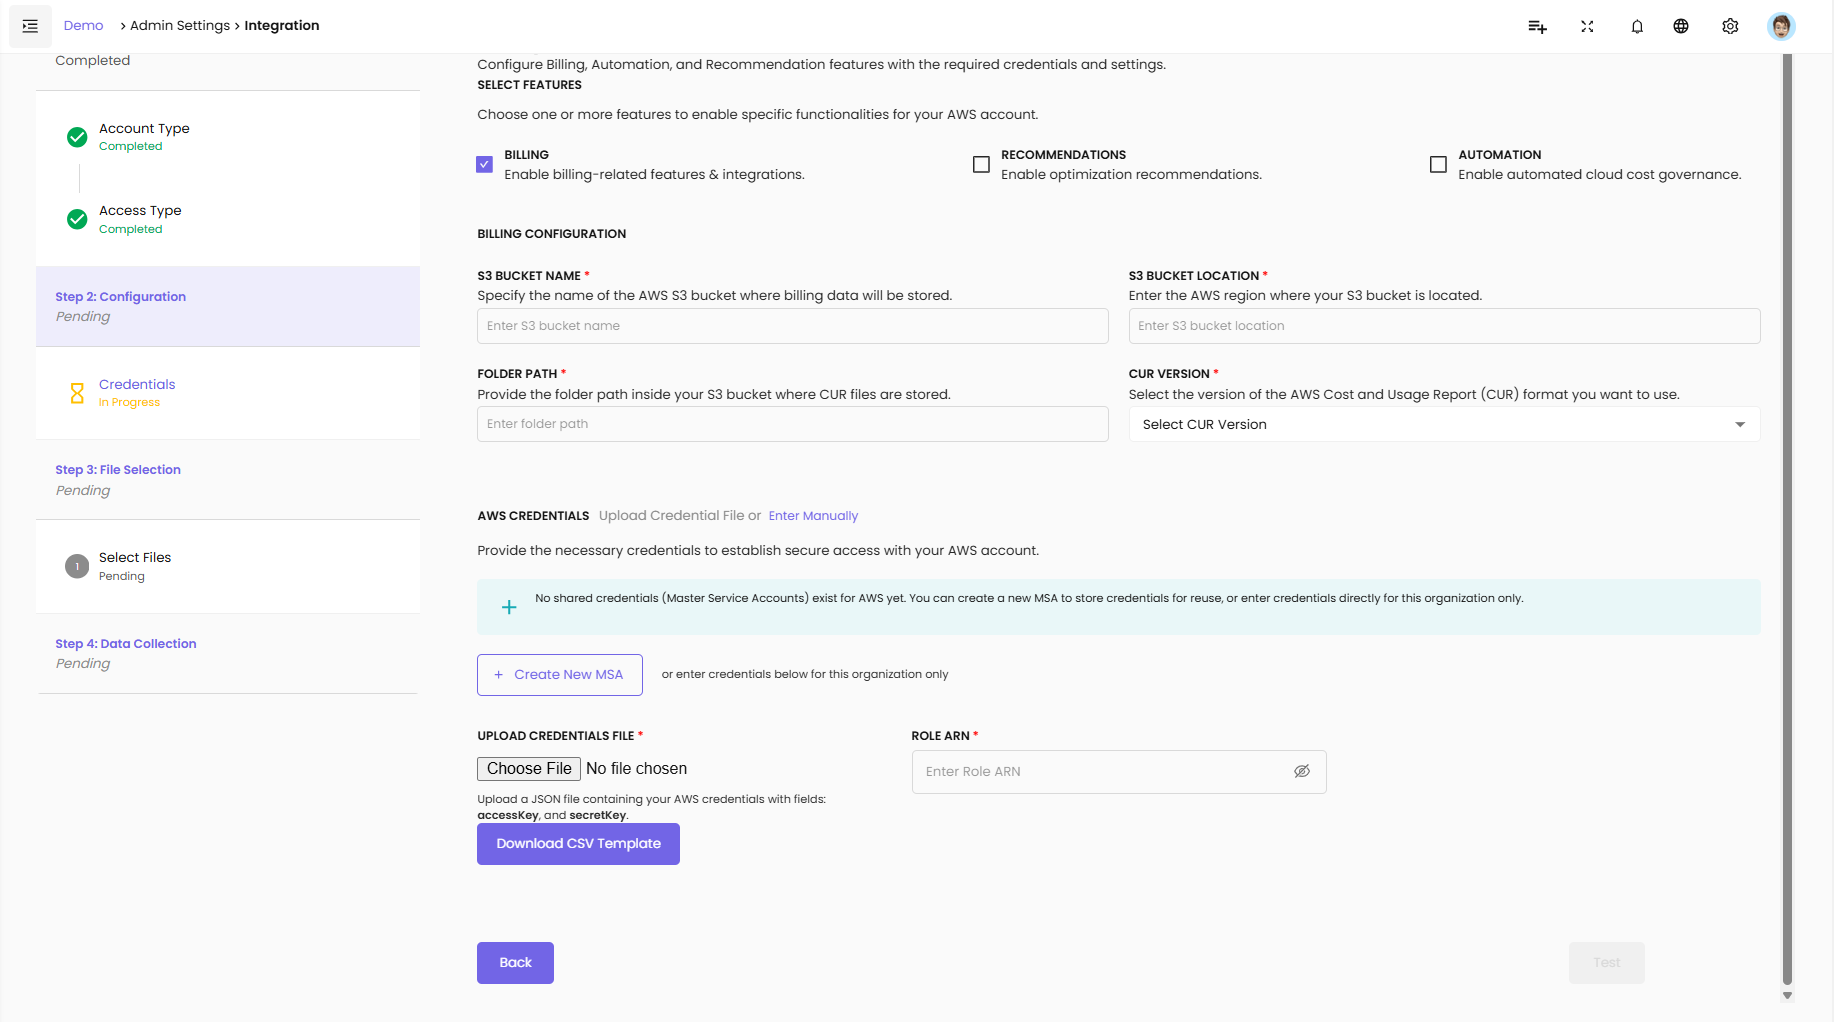Open Step 4: Data Collection section
Image resolution: width=1834 pixels, height=1022 pixels.
(126, 644)
